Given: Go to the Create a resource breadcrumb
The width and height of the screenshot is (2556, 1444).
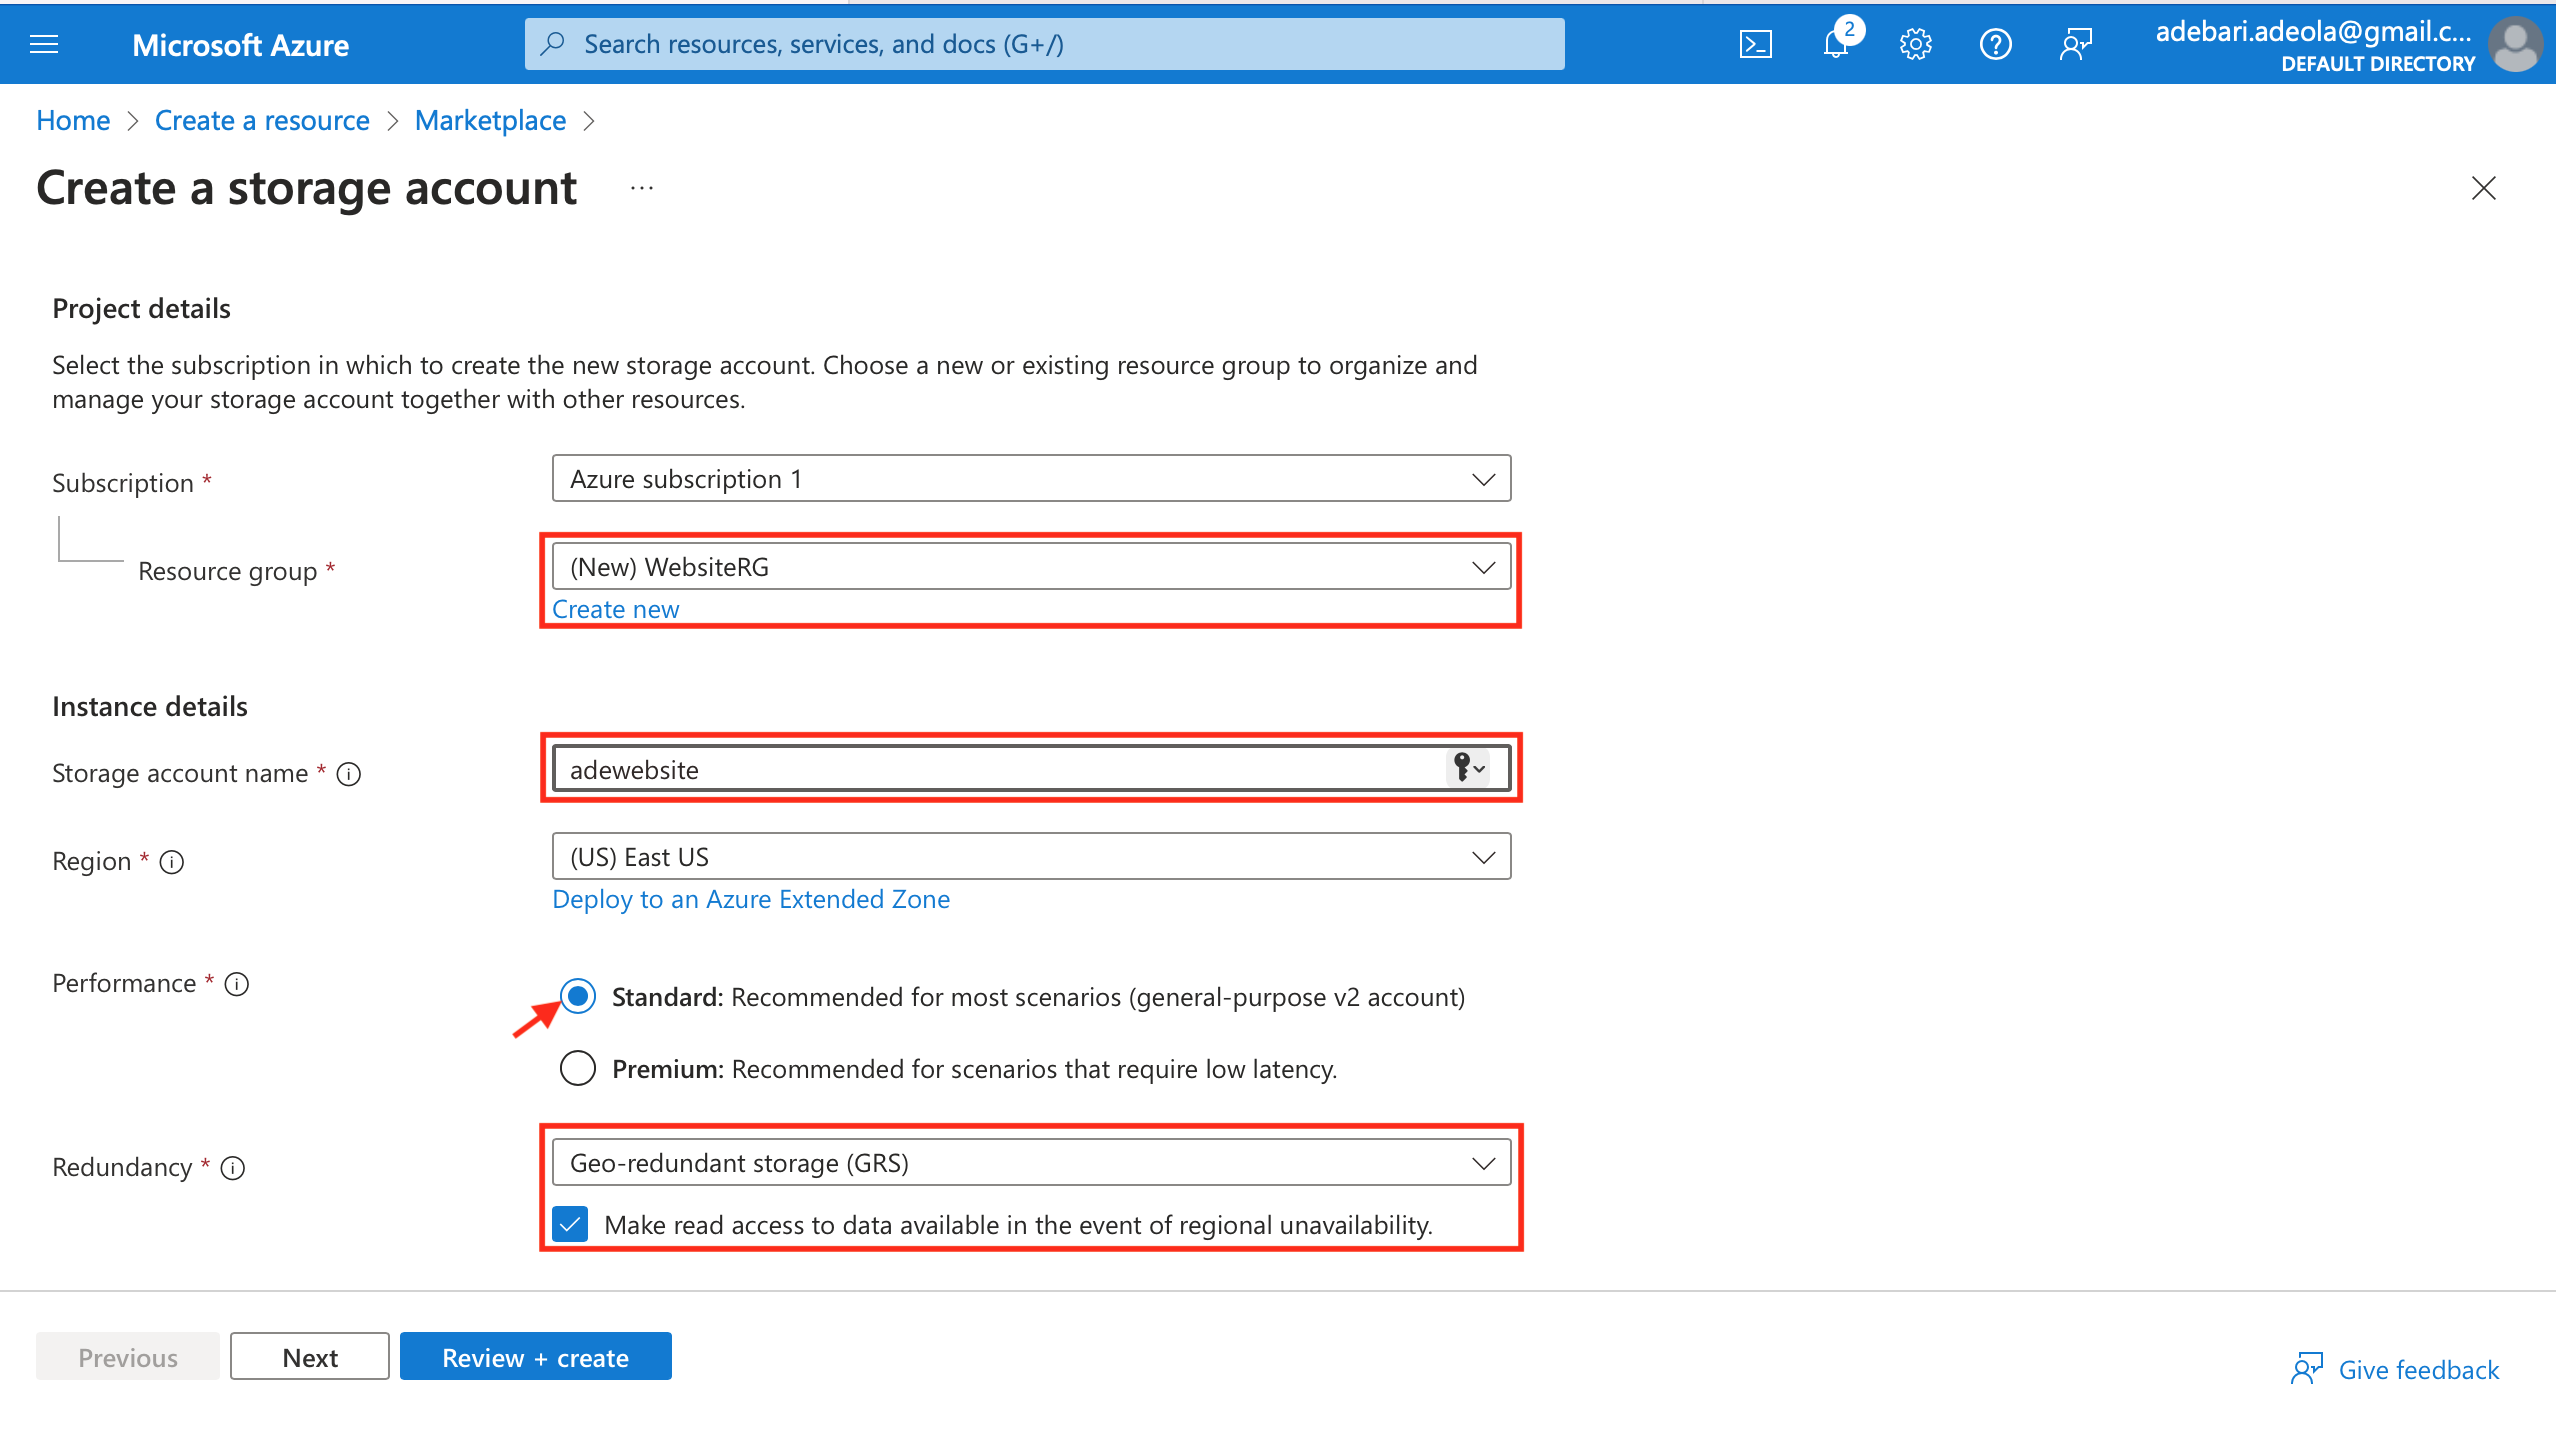Looking at the screenshot, I should point(262,120).
